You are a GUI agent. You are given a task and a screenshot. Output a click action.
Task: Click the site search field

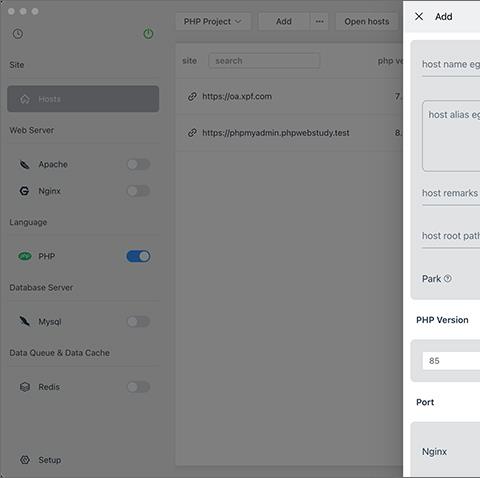coord(264,61)
